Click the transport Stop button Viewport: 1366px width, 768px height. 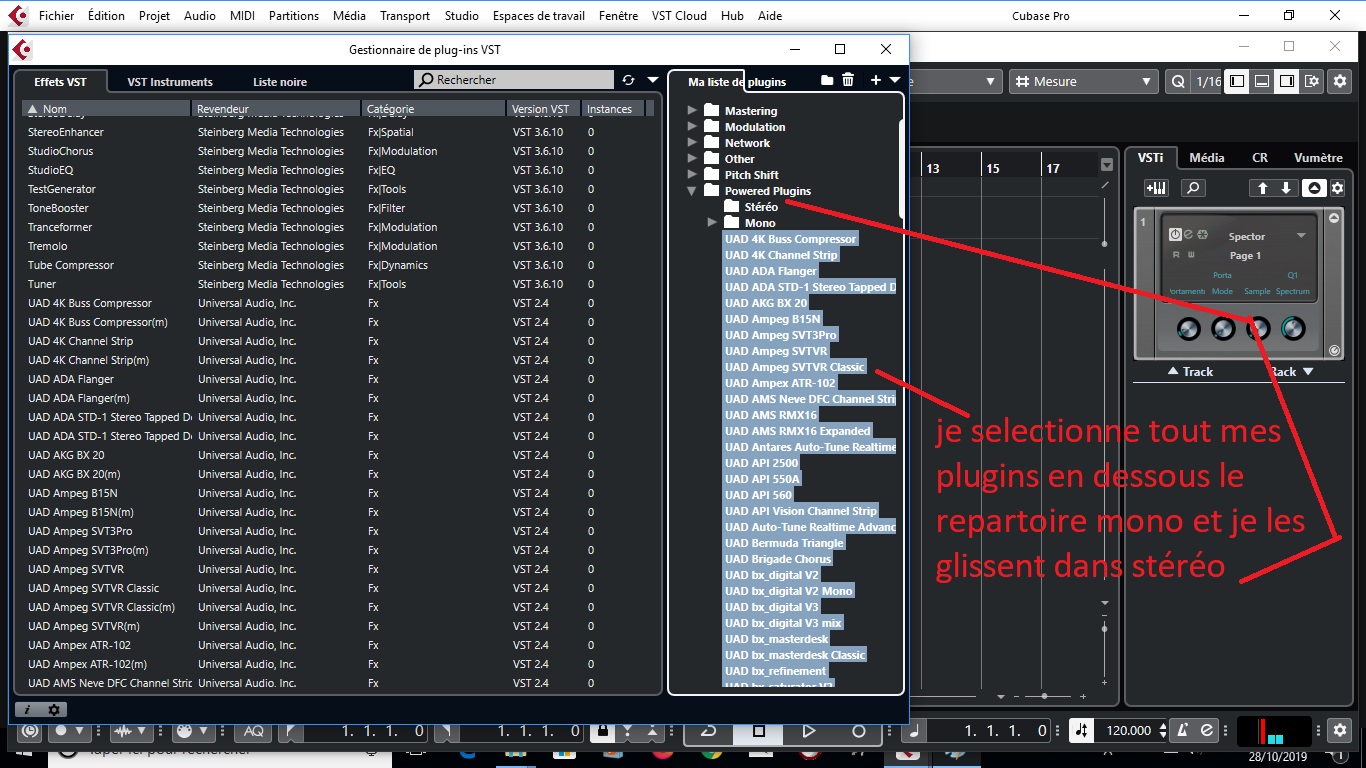pyautogui.click(x=758, y=731)
